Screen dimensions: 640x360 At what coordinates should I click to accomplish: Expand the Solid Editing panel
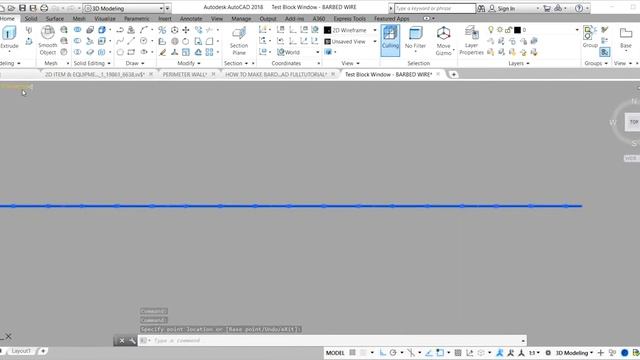(92, 63)
